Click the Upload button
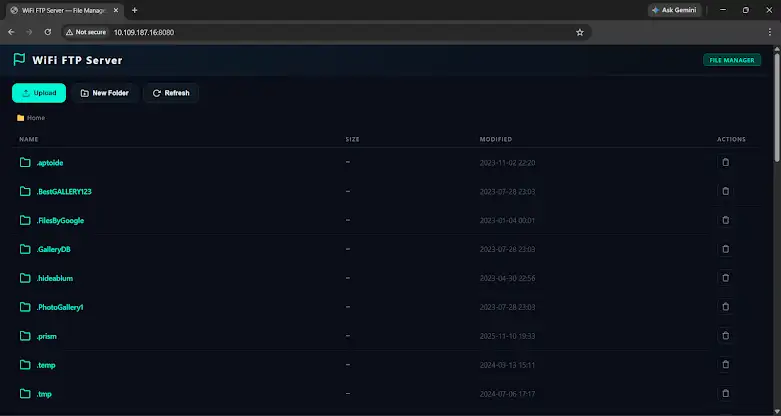781x416 pixels. pos(39,93)
